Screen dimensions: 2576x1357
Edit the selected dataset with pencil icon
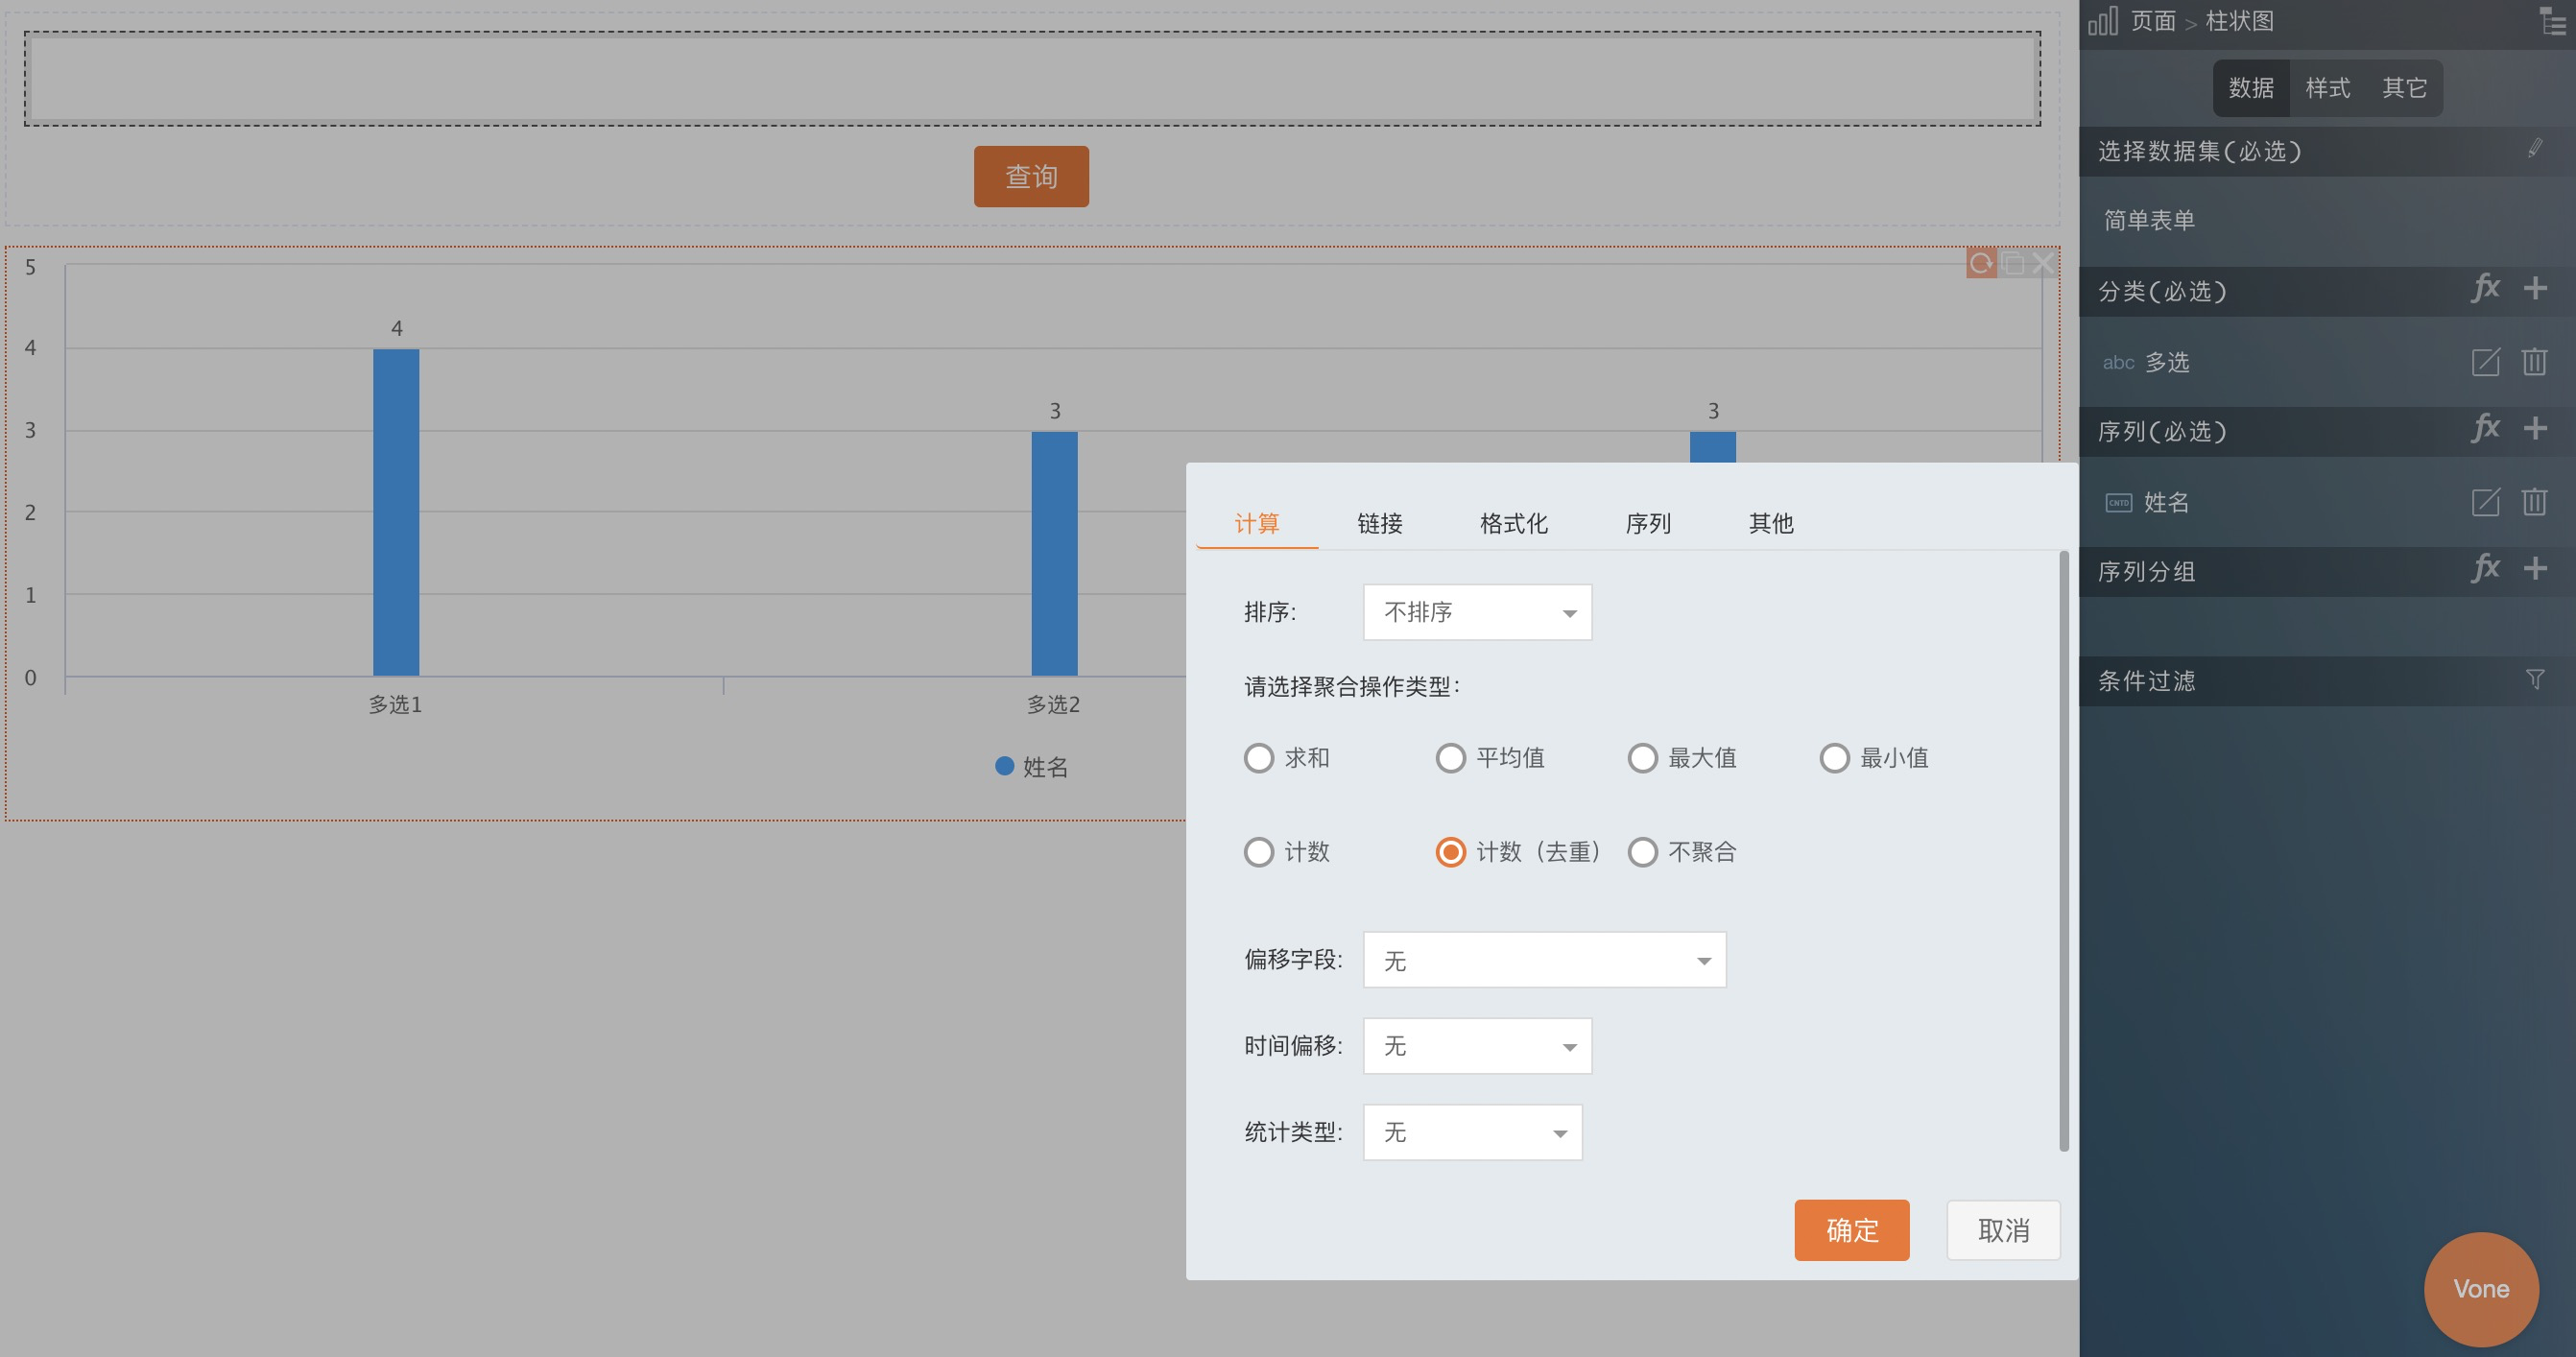point(2535,149)
